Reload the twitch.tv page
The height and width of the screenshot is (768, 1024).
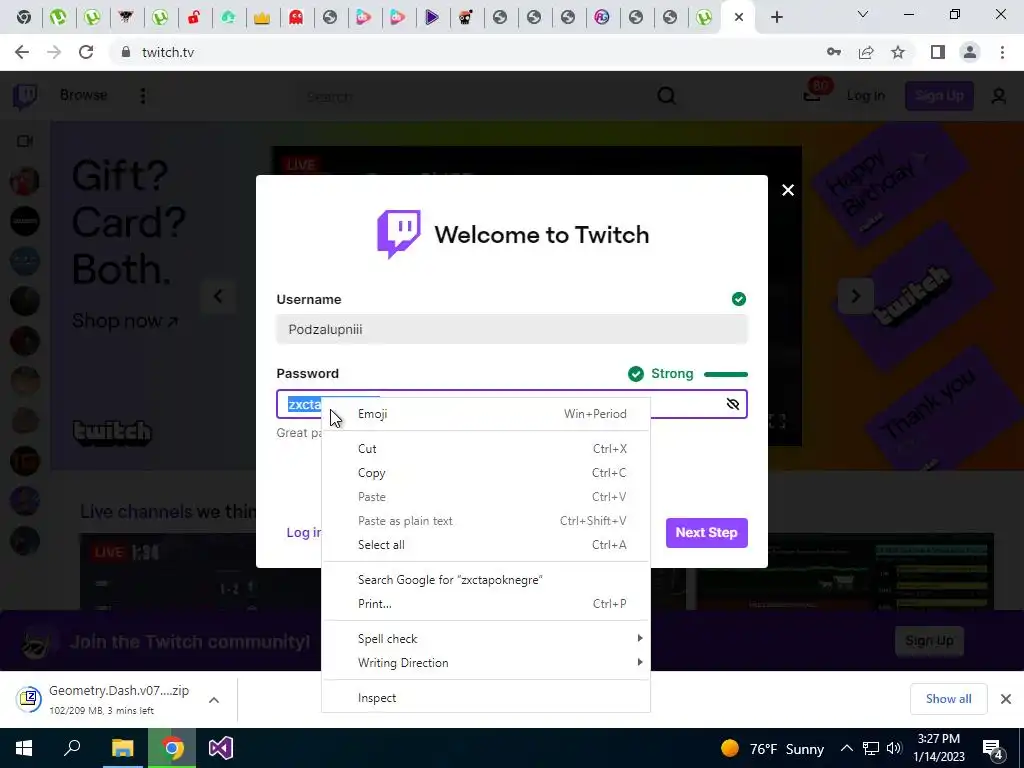pyautogui.click(x=86, y=52)
